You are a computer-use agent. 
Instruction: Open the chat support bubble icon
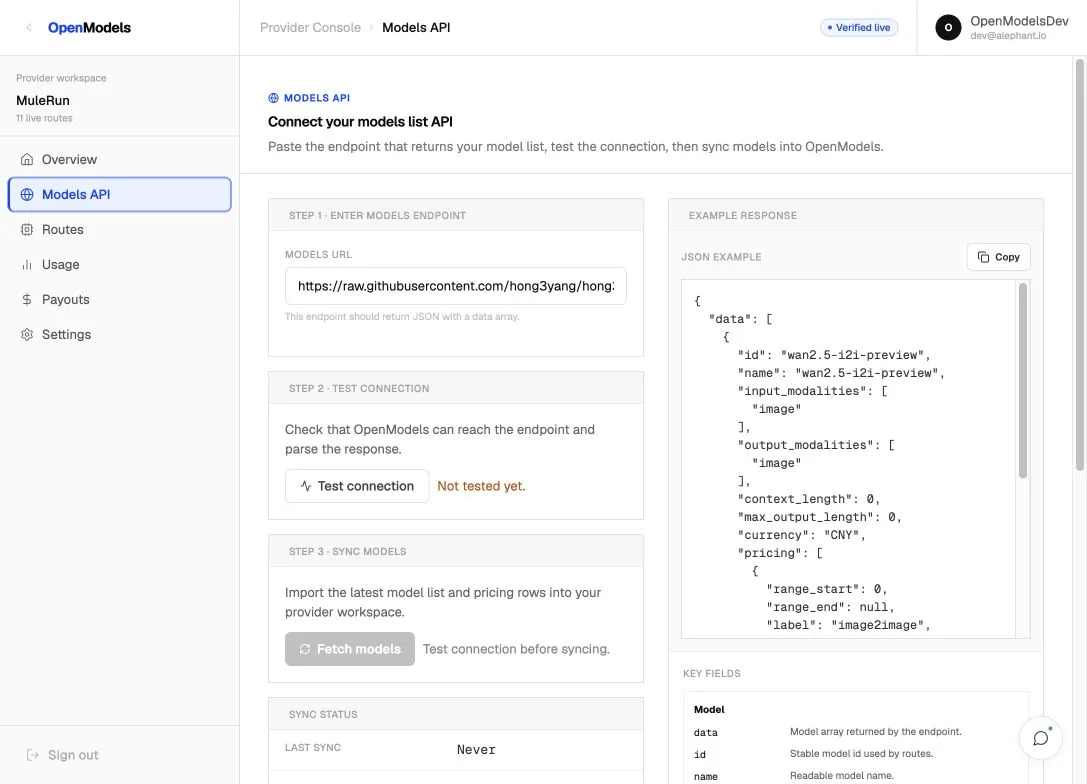point(1041,738)
